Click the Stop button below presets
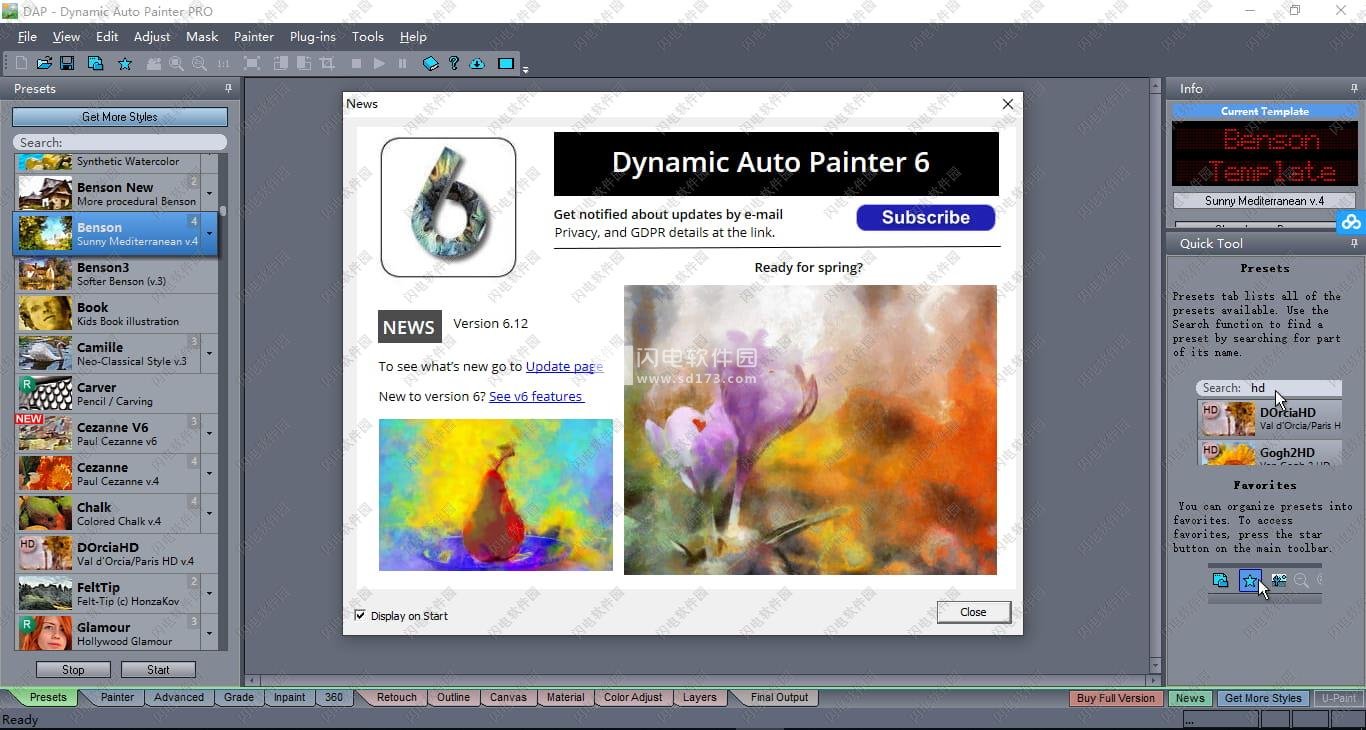 click(x=73, y=670)
